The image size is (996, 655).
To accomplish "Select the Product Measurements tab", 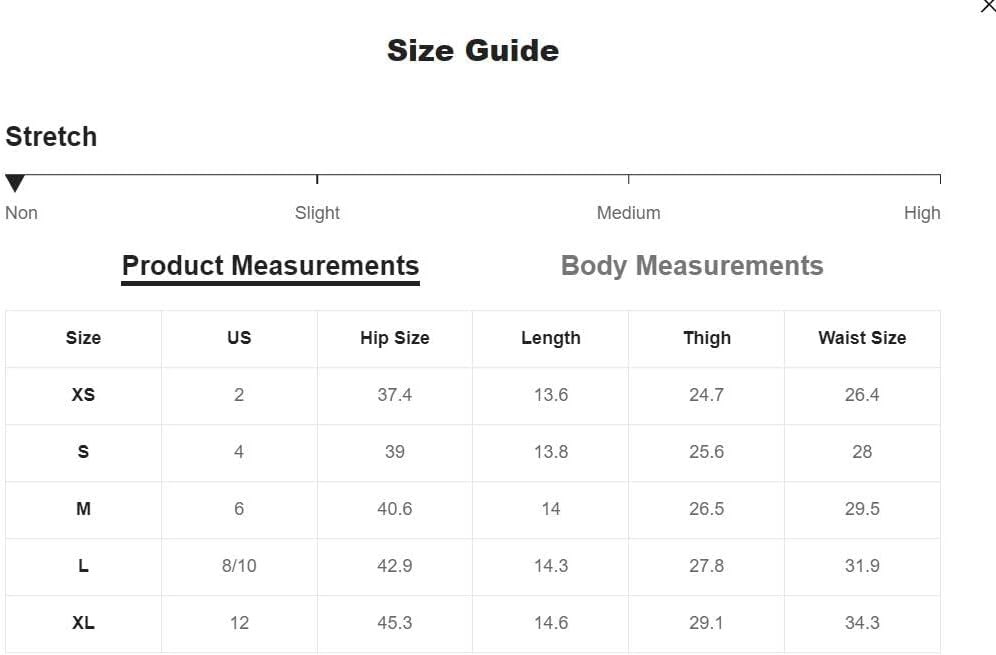I will [270, 266].
